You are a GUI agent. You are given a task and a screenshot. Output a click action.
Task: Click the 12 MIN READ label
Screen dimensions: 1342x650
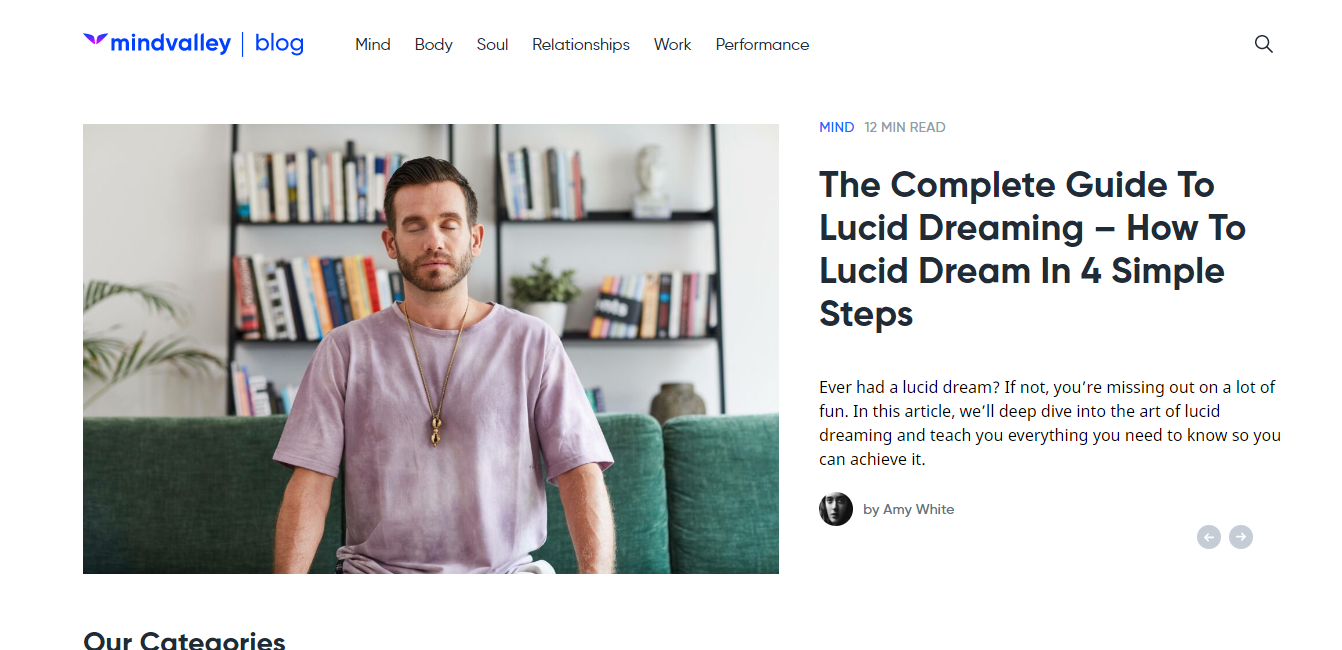tap(905, 127)
